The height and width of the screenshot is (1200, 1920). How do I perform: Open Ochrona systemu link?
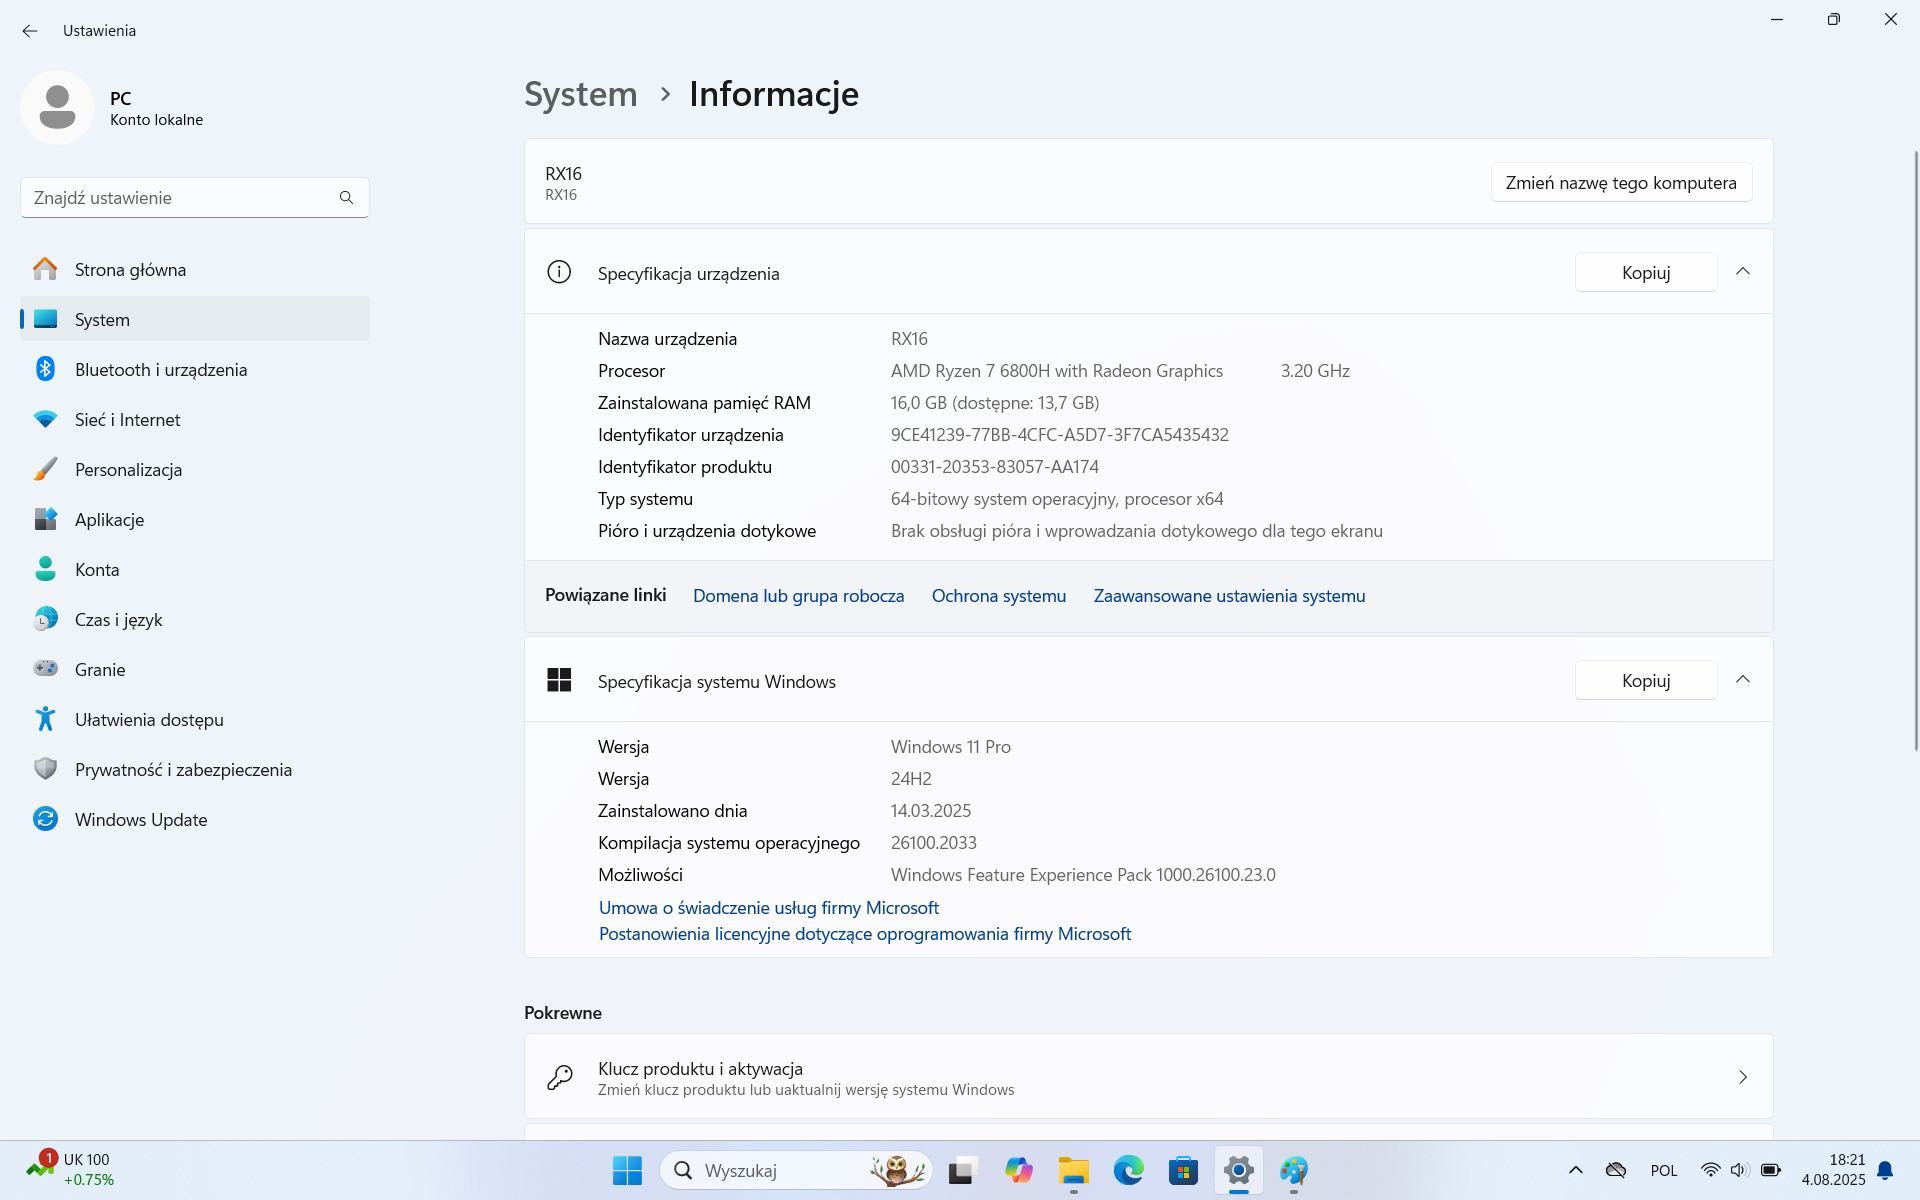pyautogui.click(x=998, y=595)
